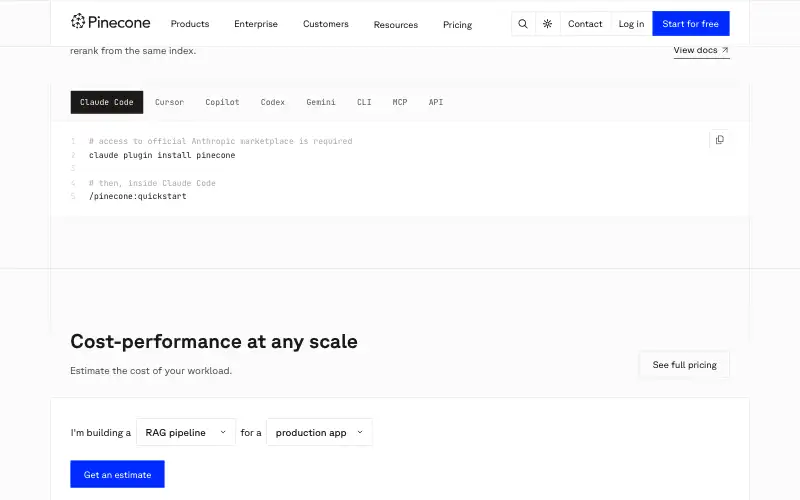Click the Get an estimate button
The width and height of the screenshot is (800, 500).
click(117, 474)
